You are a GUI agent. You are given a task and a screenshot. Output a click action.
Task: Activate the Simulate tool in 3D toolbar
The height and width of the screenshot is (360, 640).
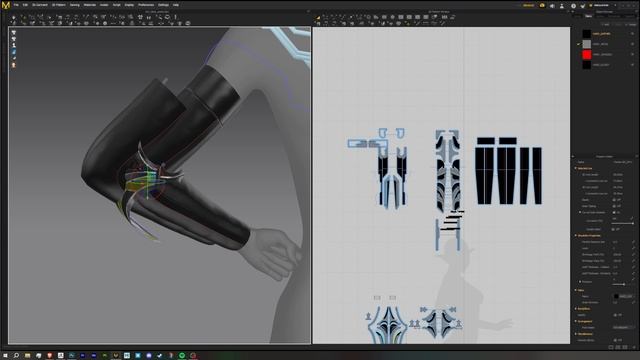(x=13, y=18)
